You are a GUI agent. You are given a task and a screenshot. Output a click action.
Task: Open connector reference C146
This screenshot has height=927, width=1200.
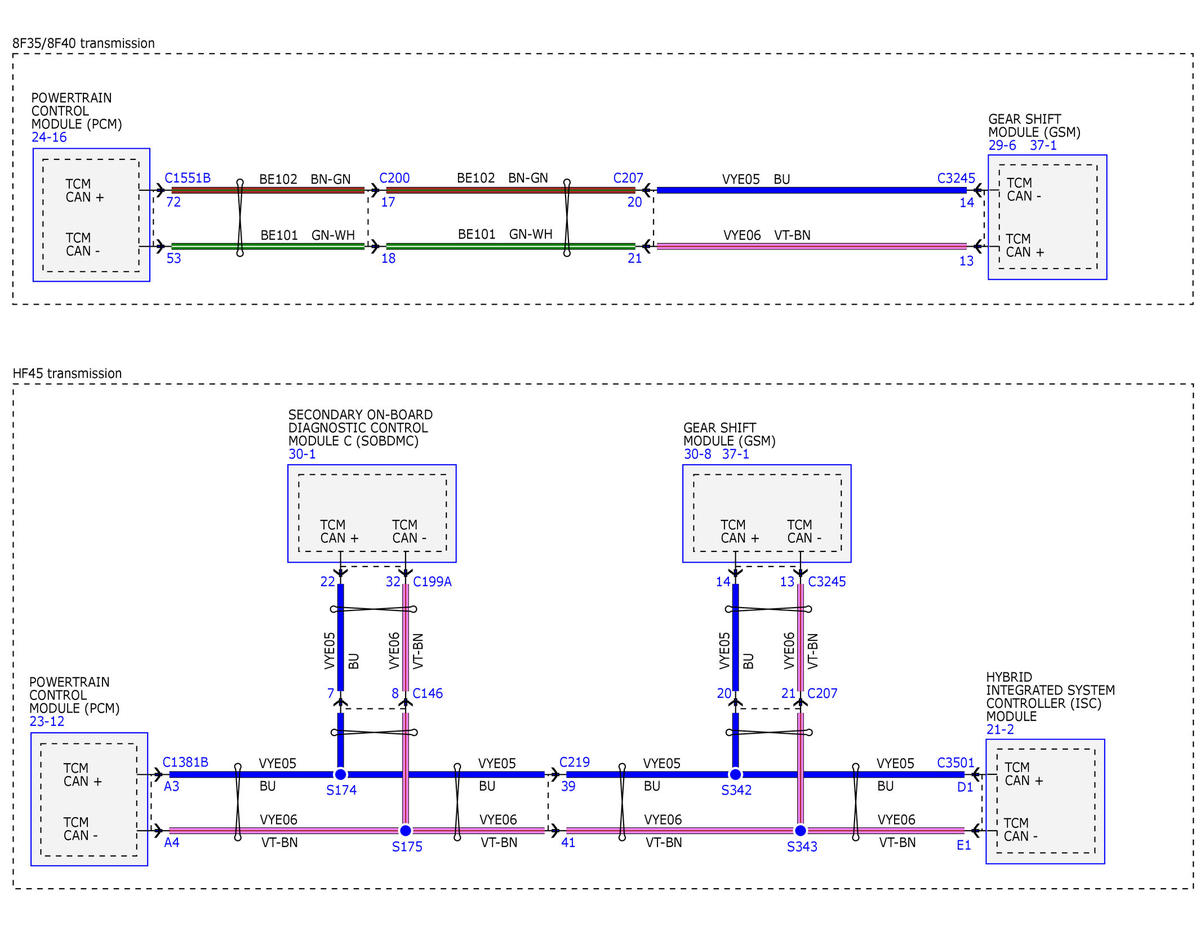pos(428,693)
